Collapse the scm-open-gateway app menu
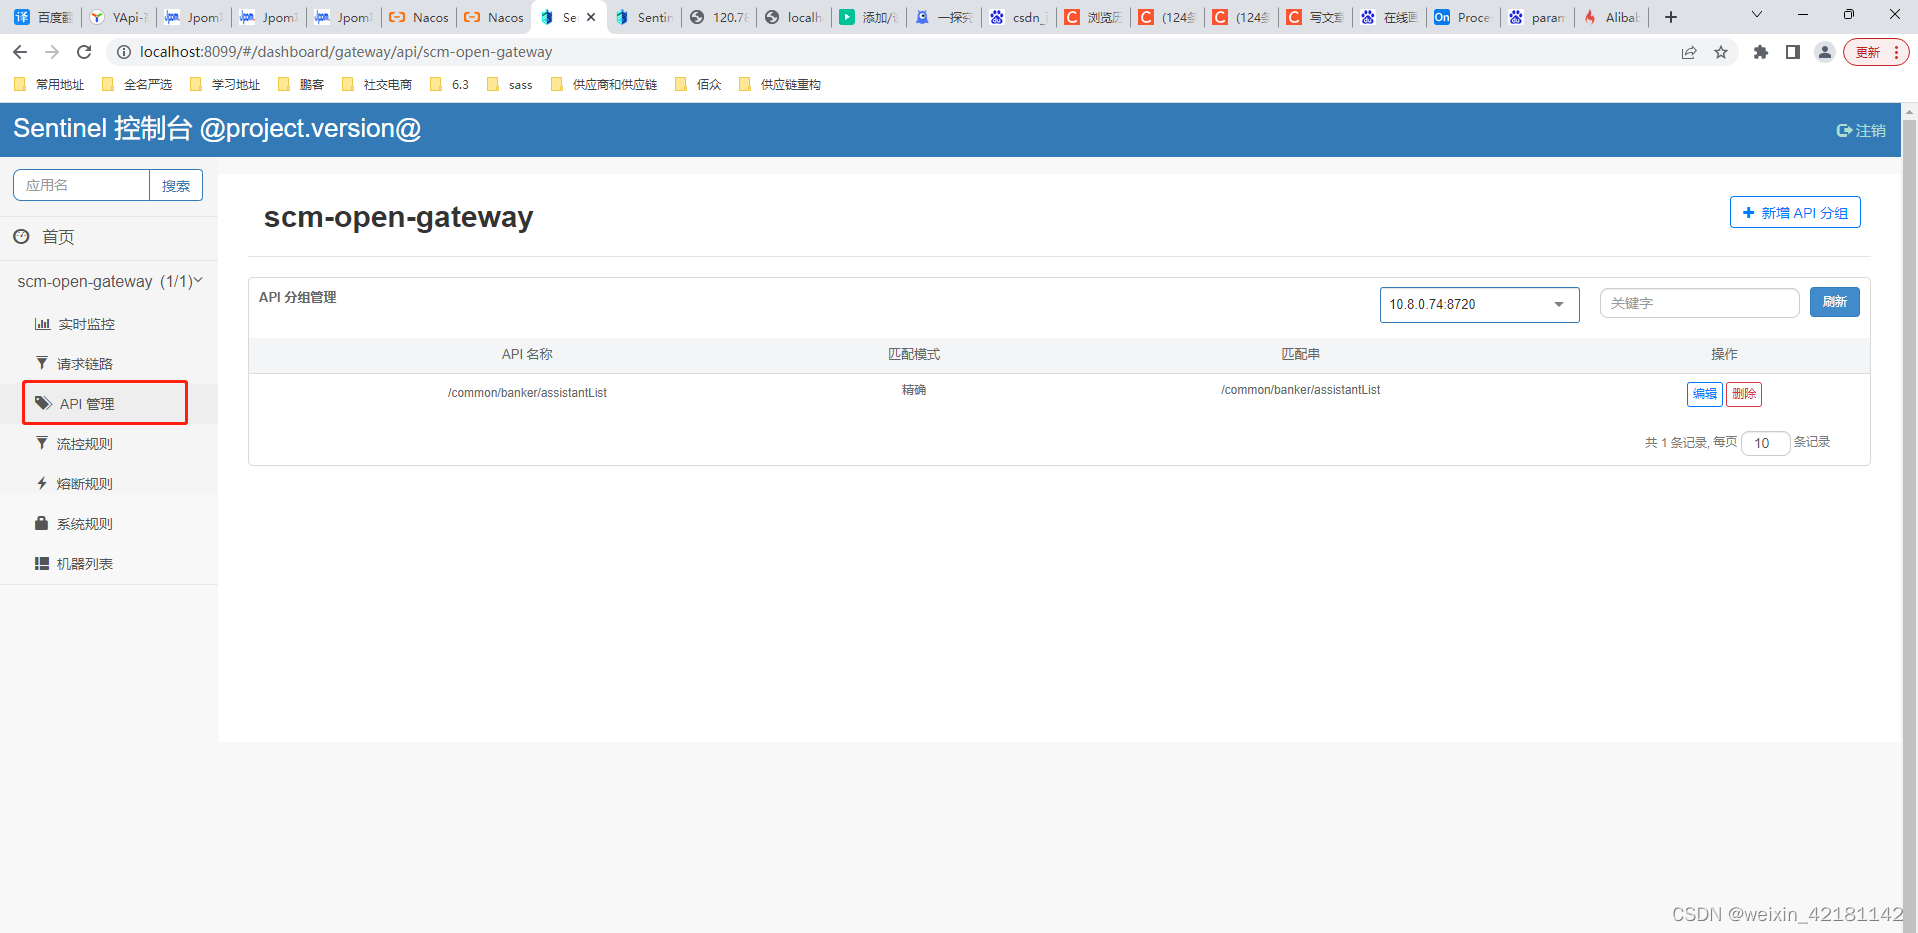Image resolution: width=1918 pixels, height=933 pixels. (109, 281)
